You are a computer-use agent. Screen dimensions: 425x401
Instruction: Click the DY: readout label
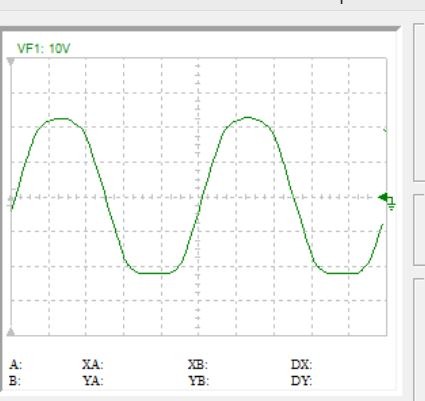pos(302,381)
